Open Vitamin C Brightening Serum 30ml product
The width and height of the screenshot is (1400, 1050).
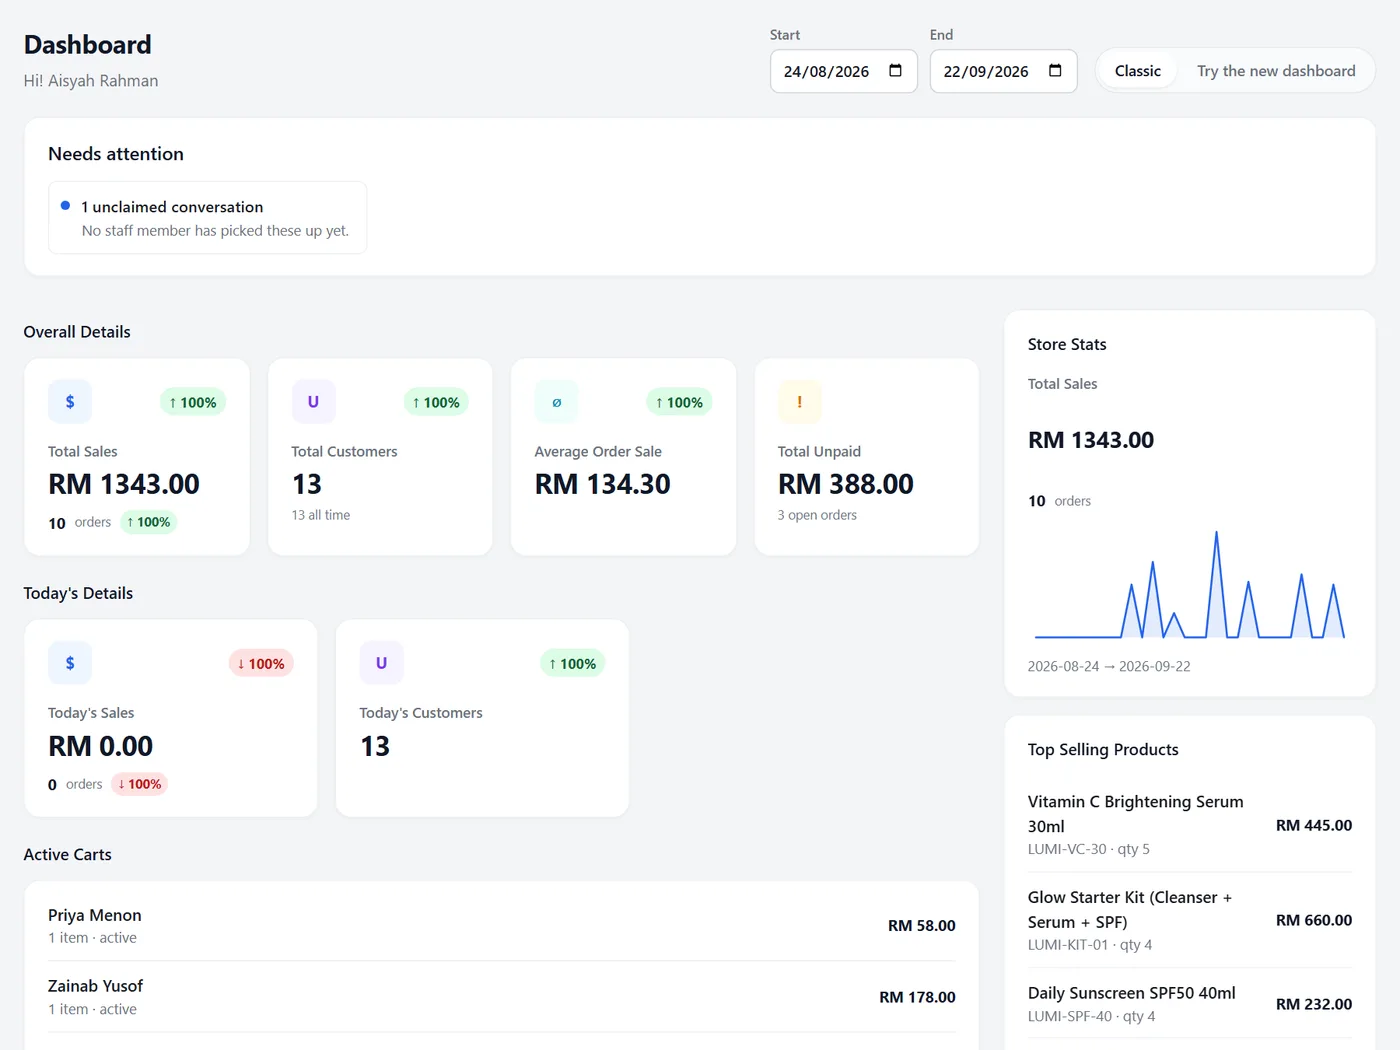[1190, 825]
